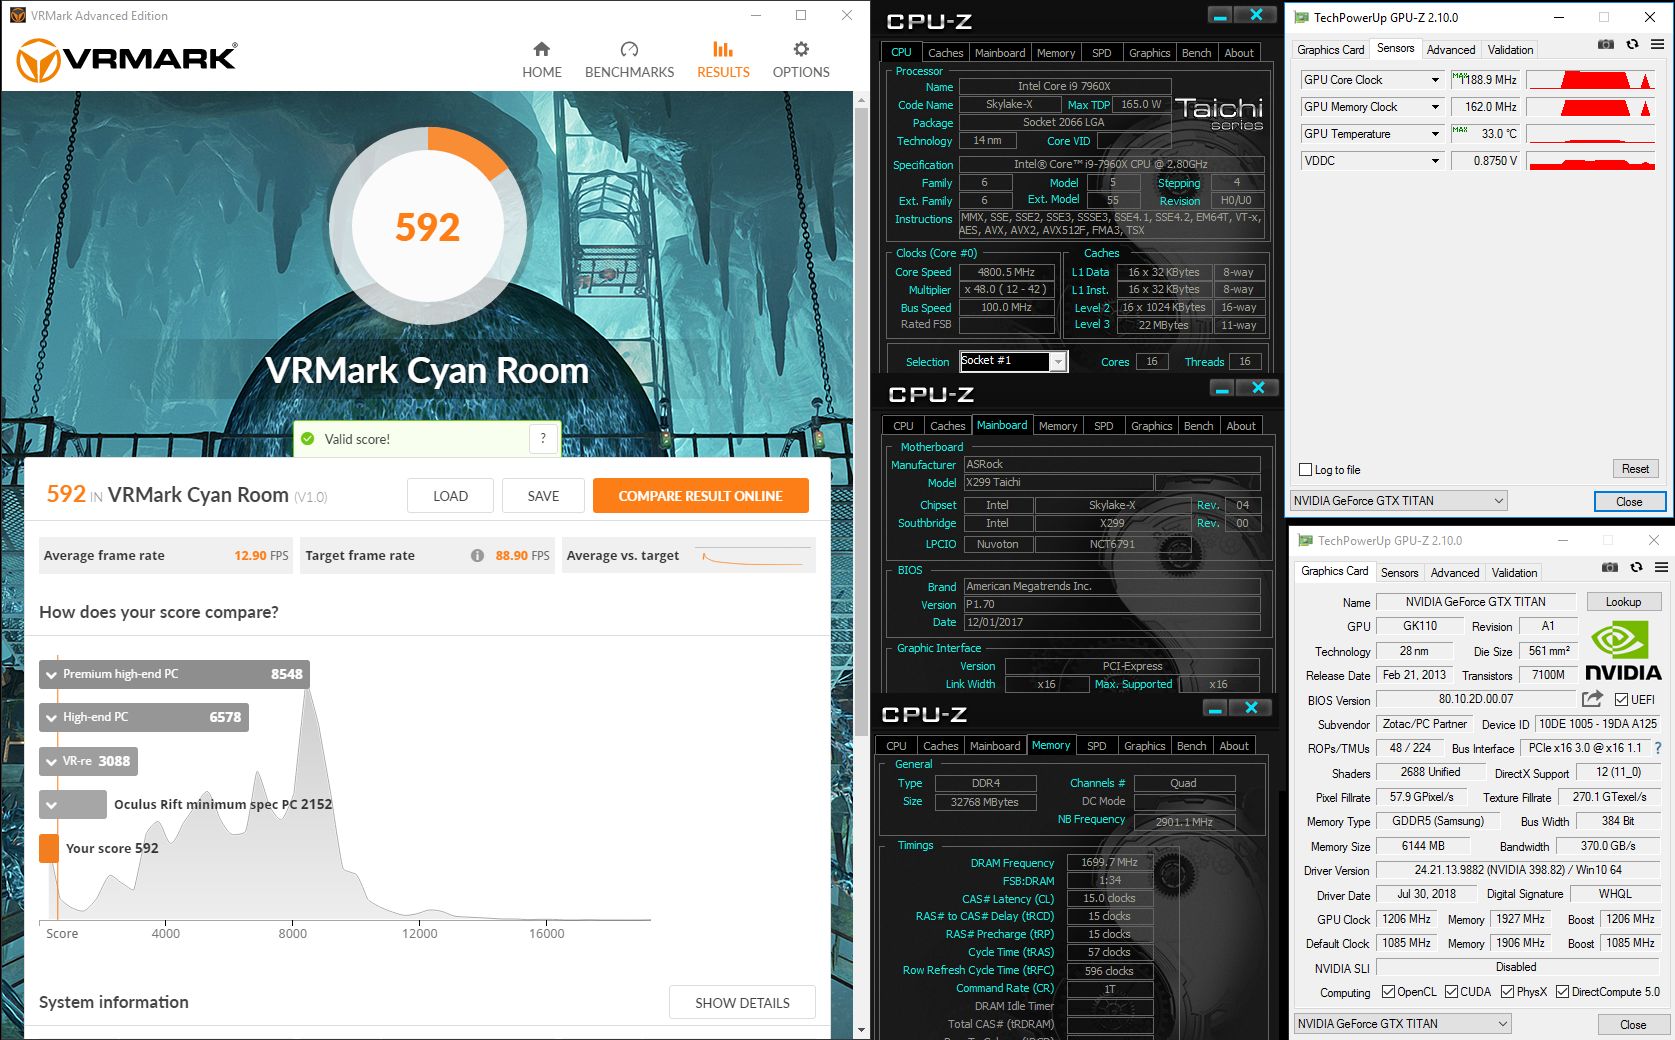The width and height of the screenshot is (1675, 1040).
Task: Switch to Advanced tab in GPU-Z Sensors window
Action: 1450,50
